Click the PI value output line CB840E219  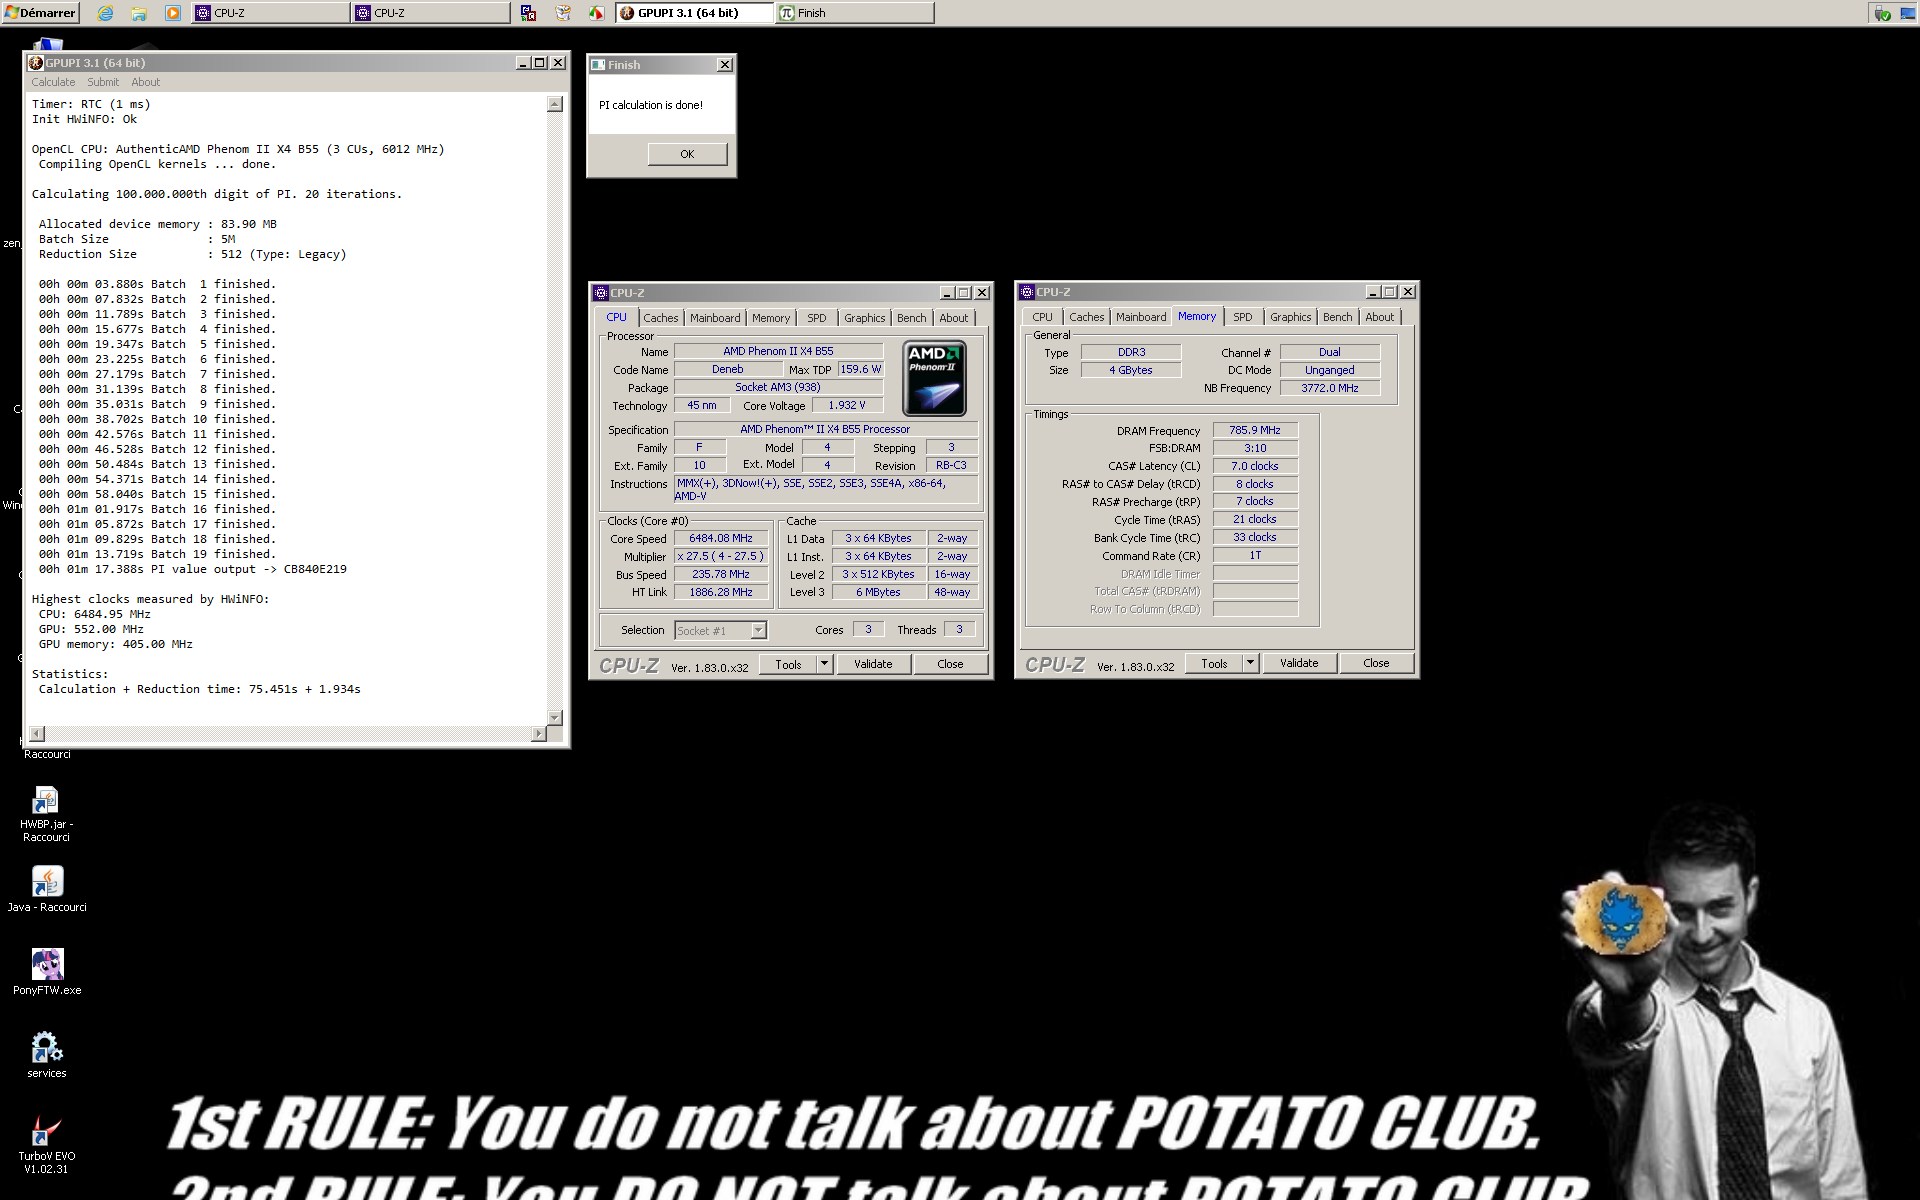pyautogui.click(x=193, y=569)
